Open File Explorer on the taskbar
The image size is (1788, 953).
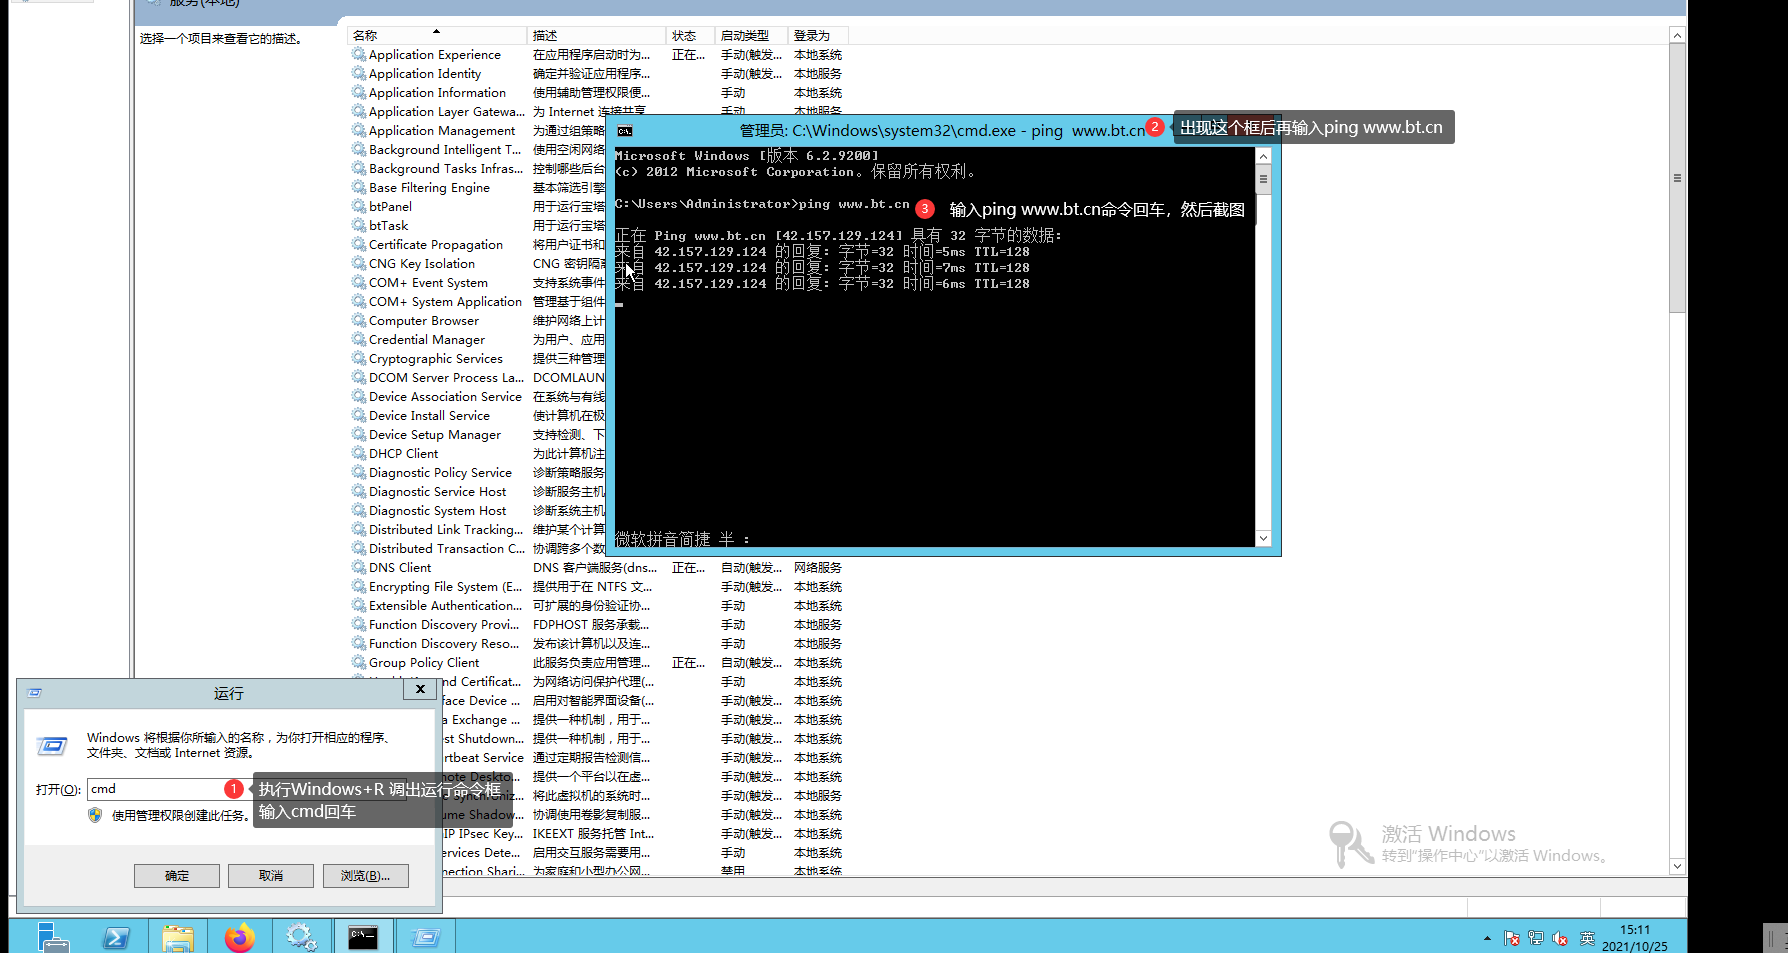(x=178, y=937)
